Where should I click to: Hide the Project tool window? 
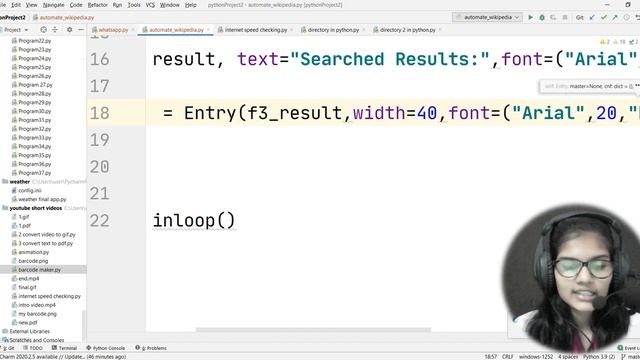coord(80,30)
